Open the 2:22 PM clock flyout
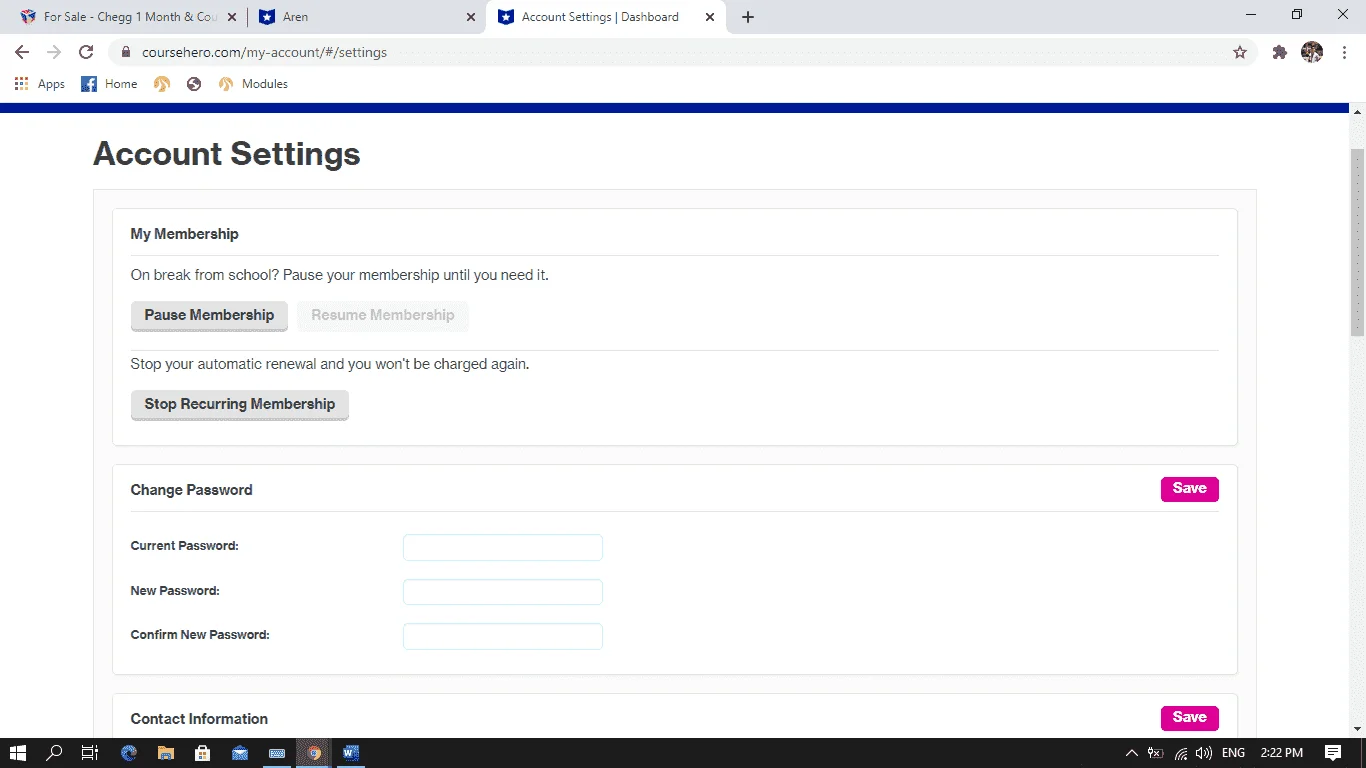This screenshot has height=768, width=1366. coord(1282,753)
